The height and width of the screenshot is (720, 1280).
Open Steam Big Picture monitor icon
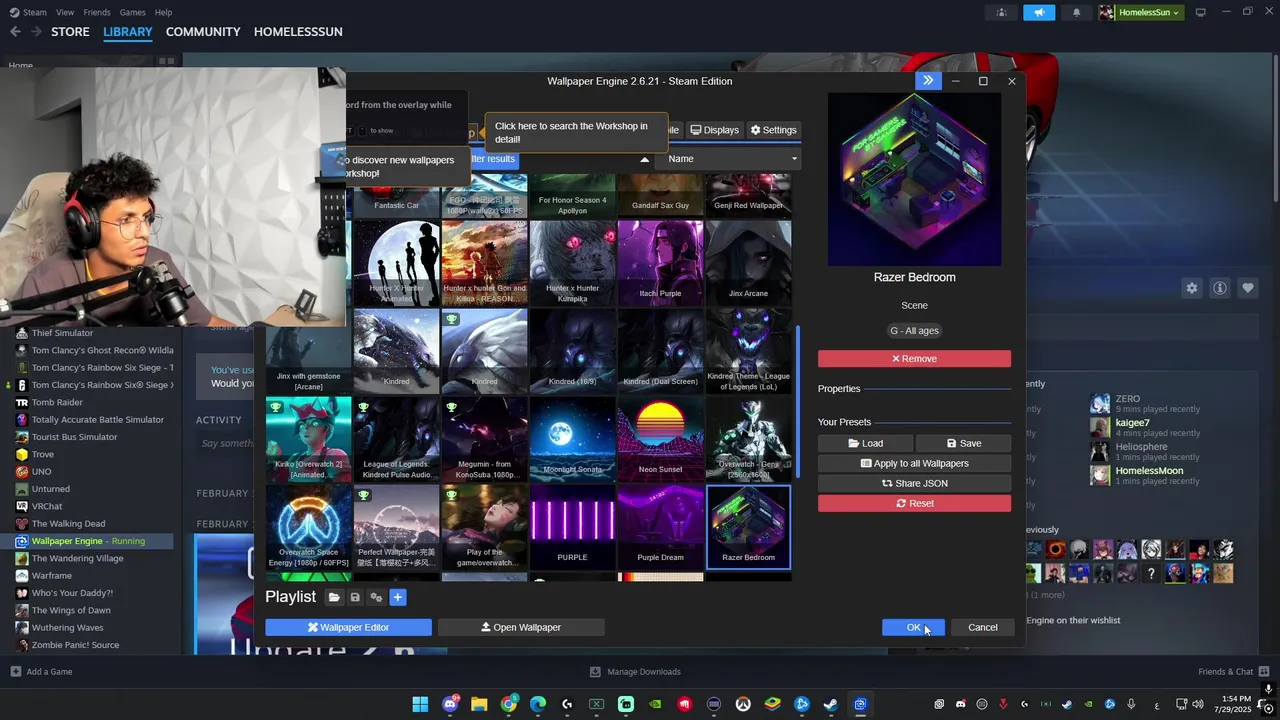click(1201, 12)
